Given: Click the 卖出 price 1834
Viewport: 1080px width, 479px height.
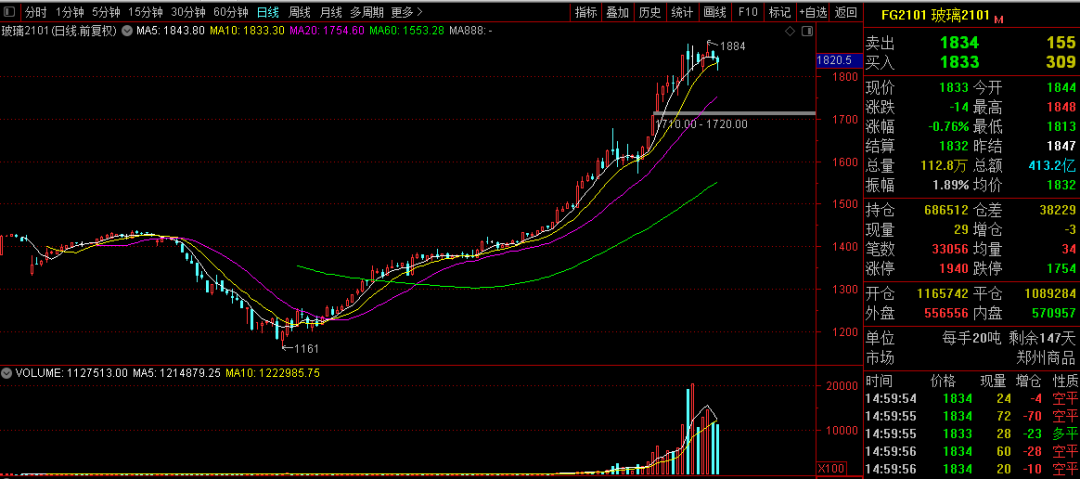Looking at the screenshot, I should coord(959,43).
